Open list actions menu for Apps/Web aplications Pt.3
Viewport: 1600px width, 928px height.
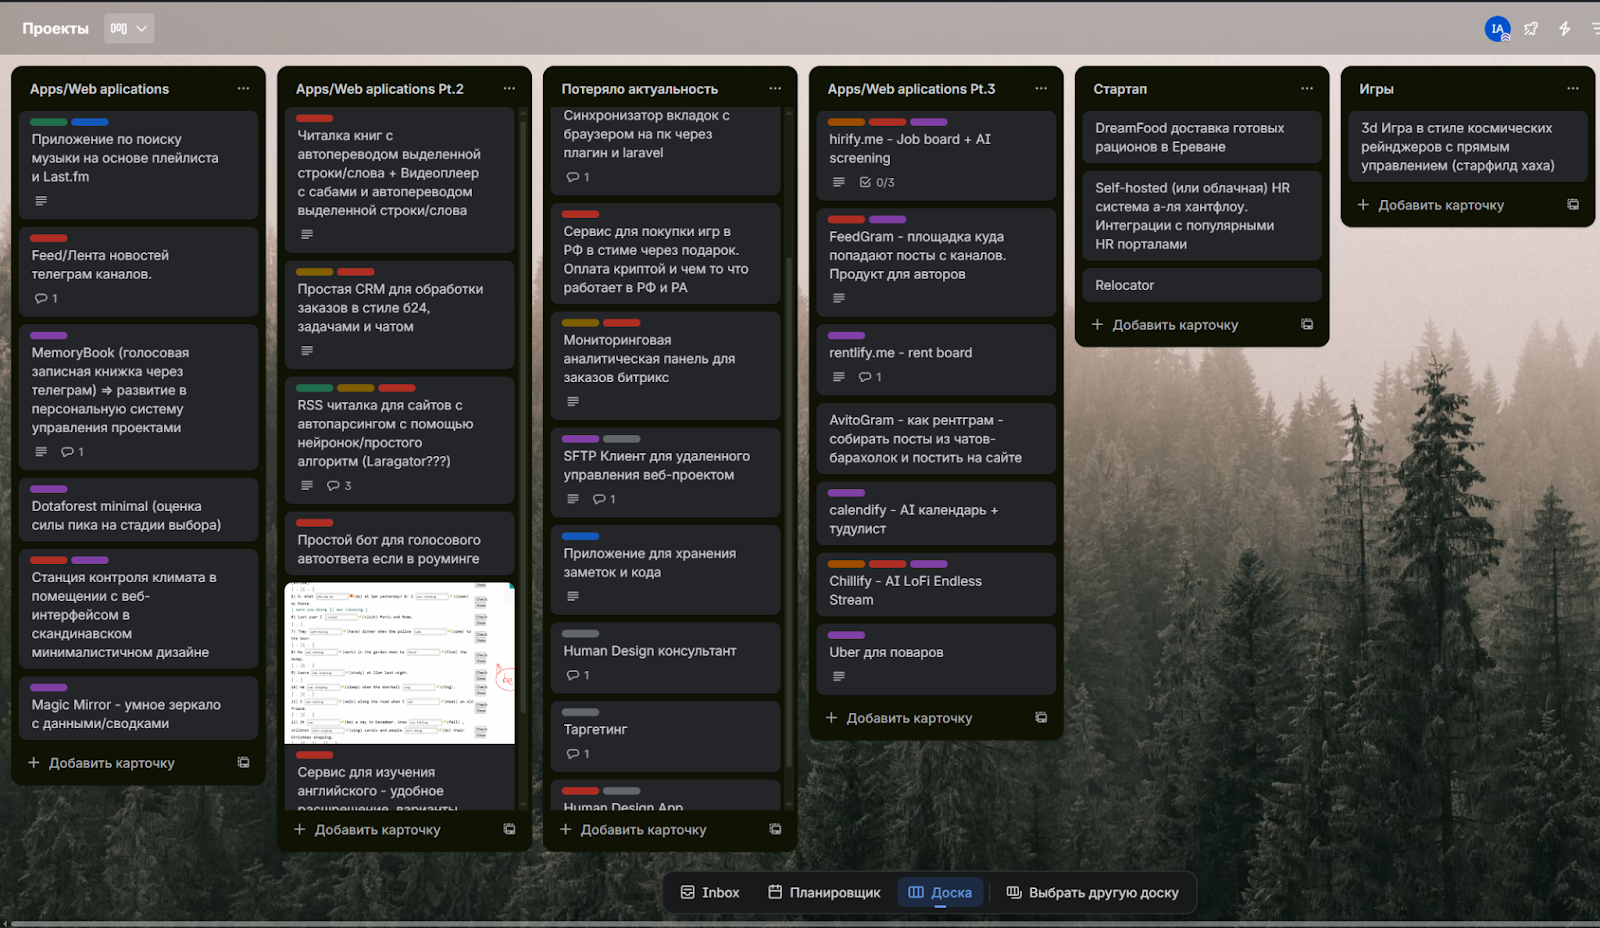(x=1041, y=89)
